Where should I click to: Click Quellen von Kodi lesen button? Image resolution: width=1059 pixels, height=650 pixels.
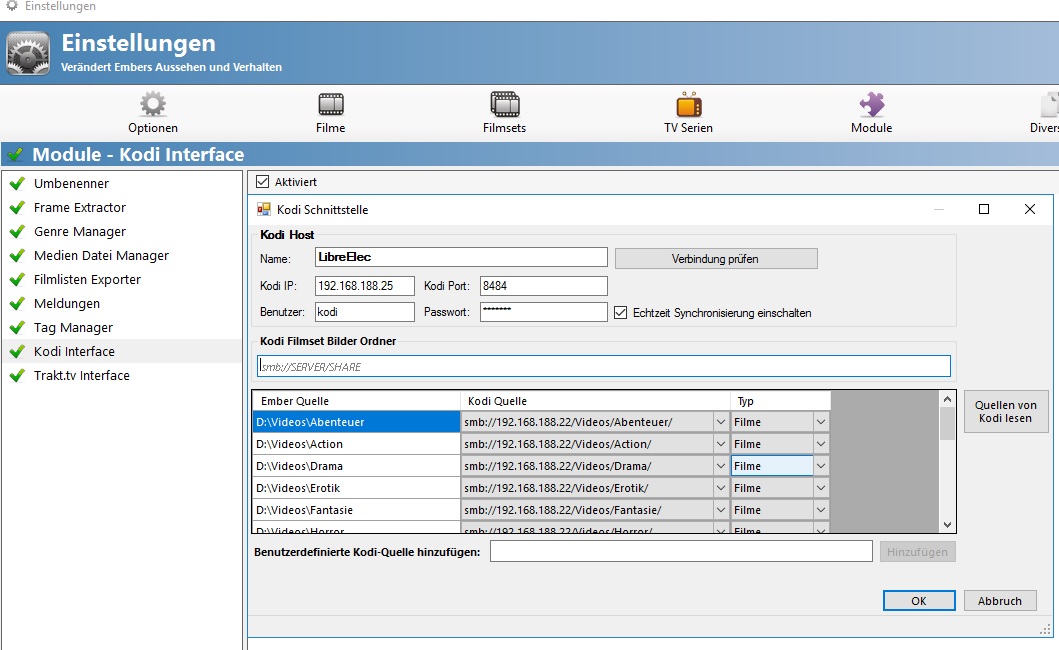pyautogui.click(x=1006, y=411)
